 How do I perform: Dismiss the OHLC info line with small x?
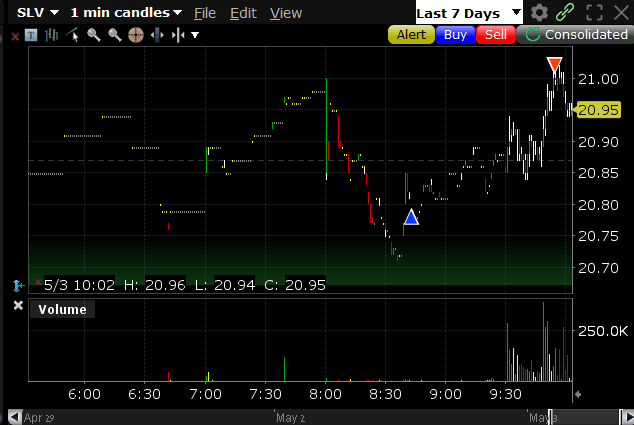(x=38, y=282)
